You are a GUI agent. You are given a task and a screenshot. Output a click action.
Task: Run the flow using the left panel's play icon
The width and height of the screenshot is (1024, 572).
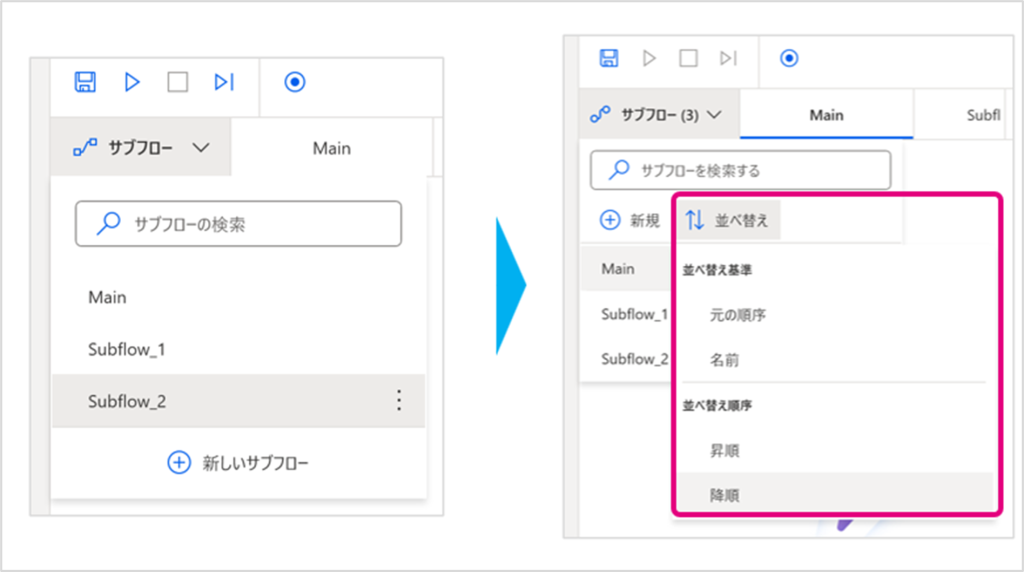pyautogui.click(x=132, y=82)
